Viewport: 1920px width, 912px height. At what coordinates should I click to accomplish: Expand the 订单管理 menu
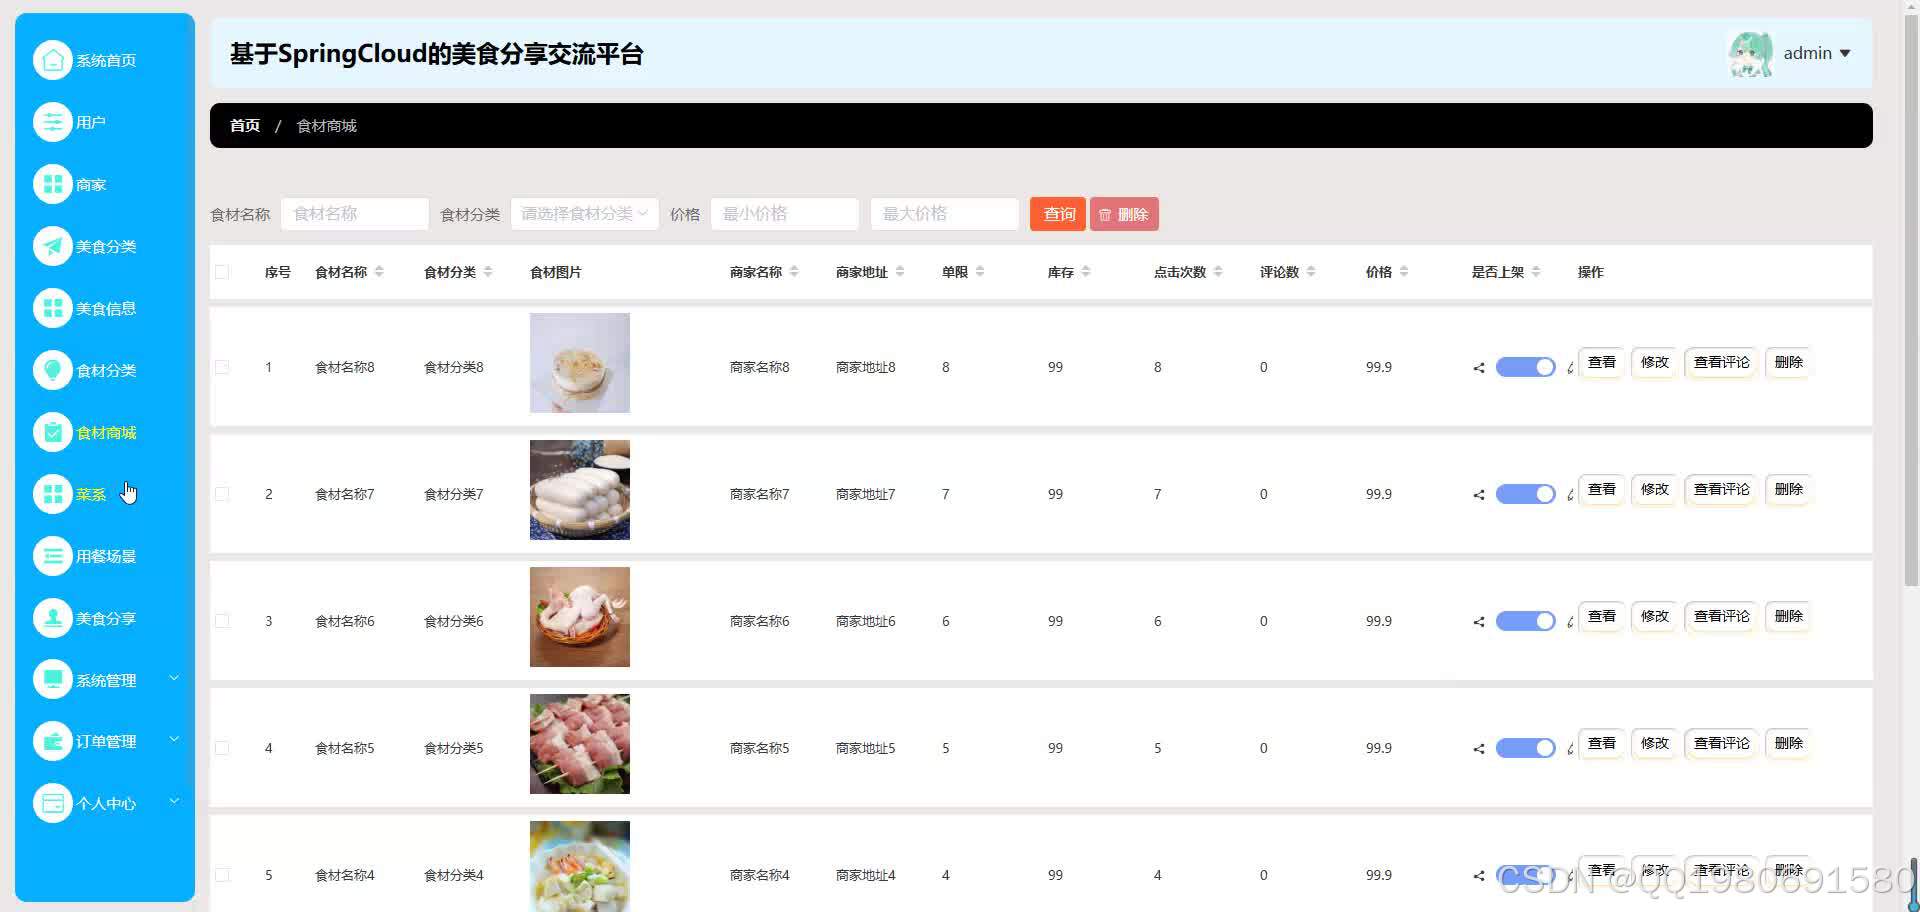point(105,740)
